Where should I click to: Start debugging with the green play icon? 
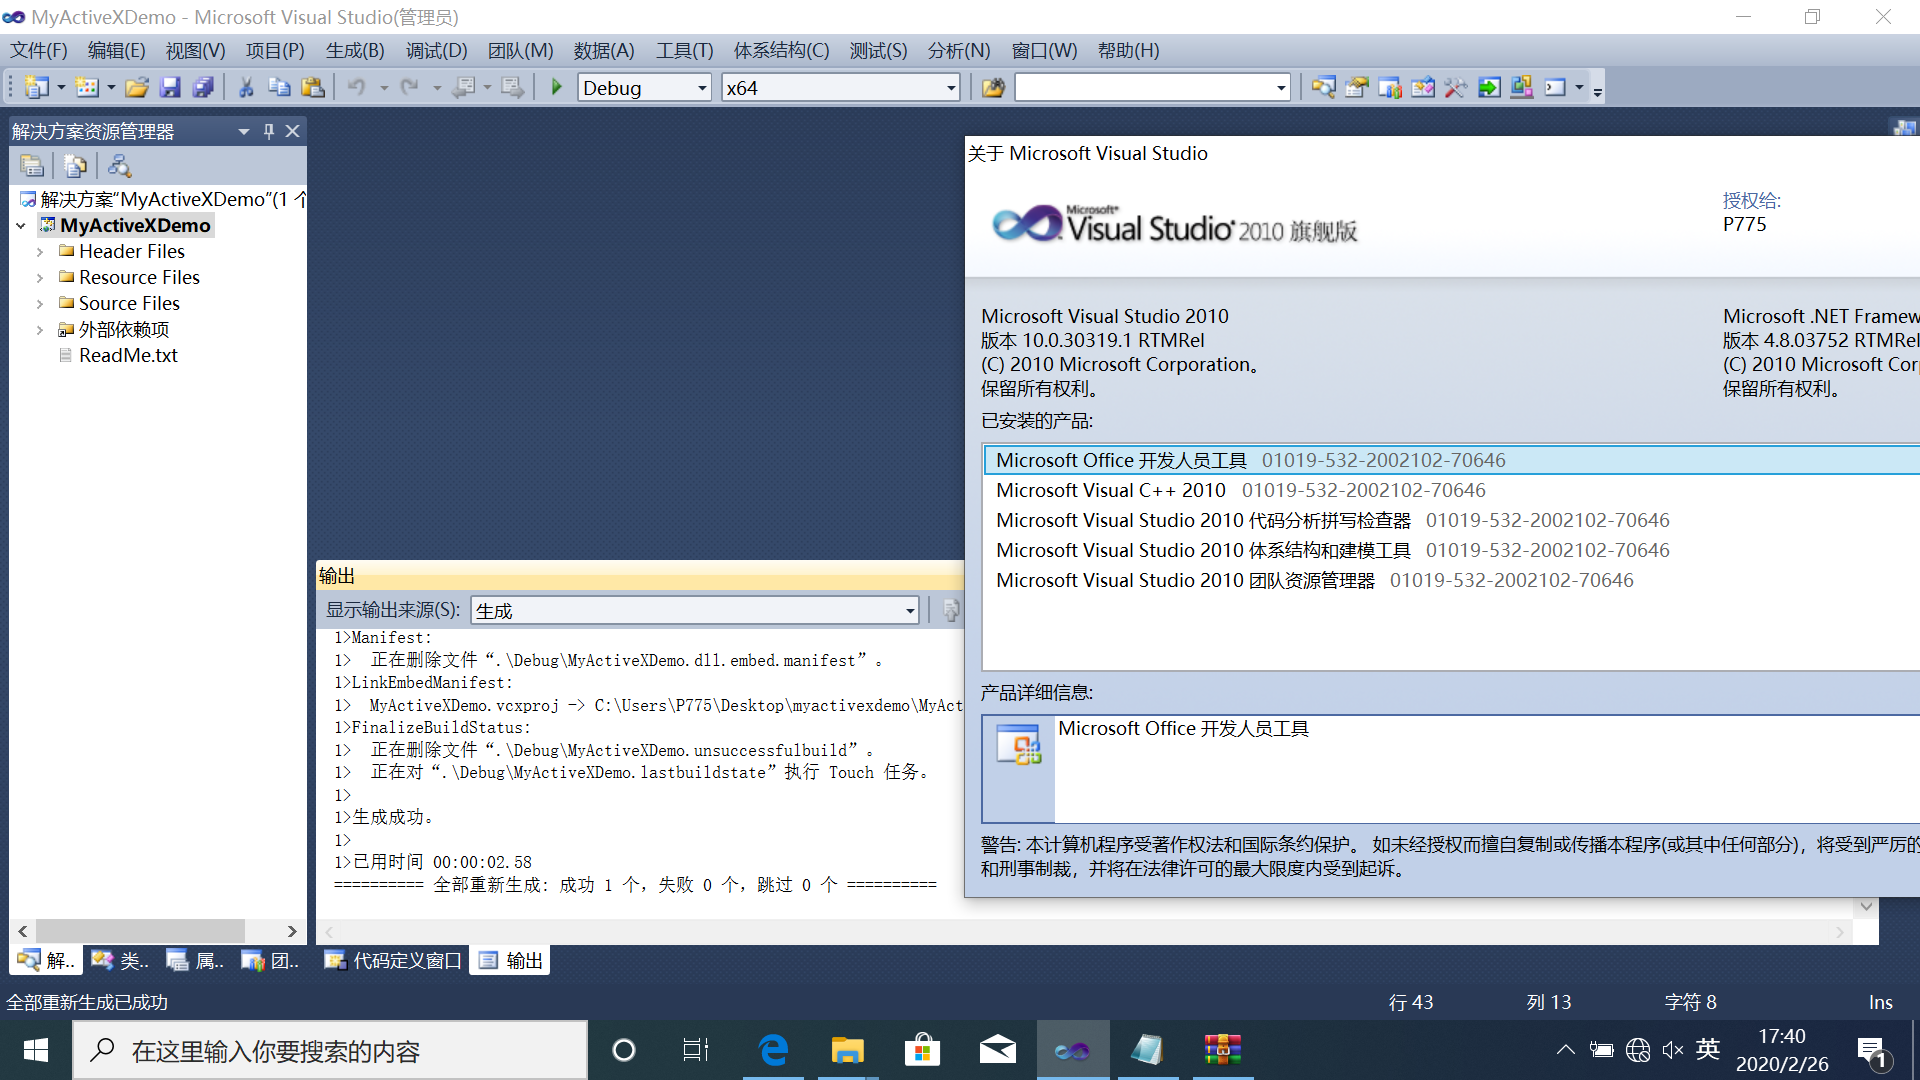pyautogui.click(x=557, y=88)
